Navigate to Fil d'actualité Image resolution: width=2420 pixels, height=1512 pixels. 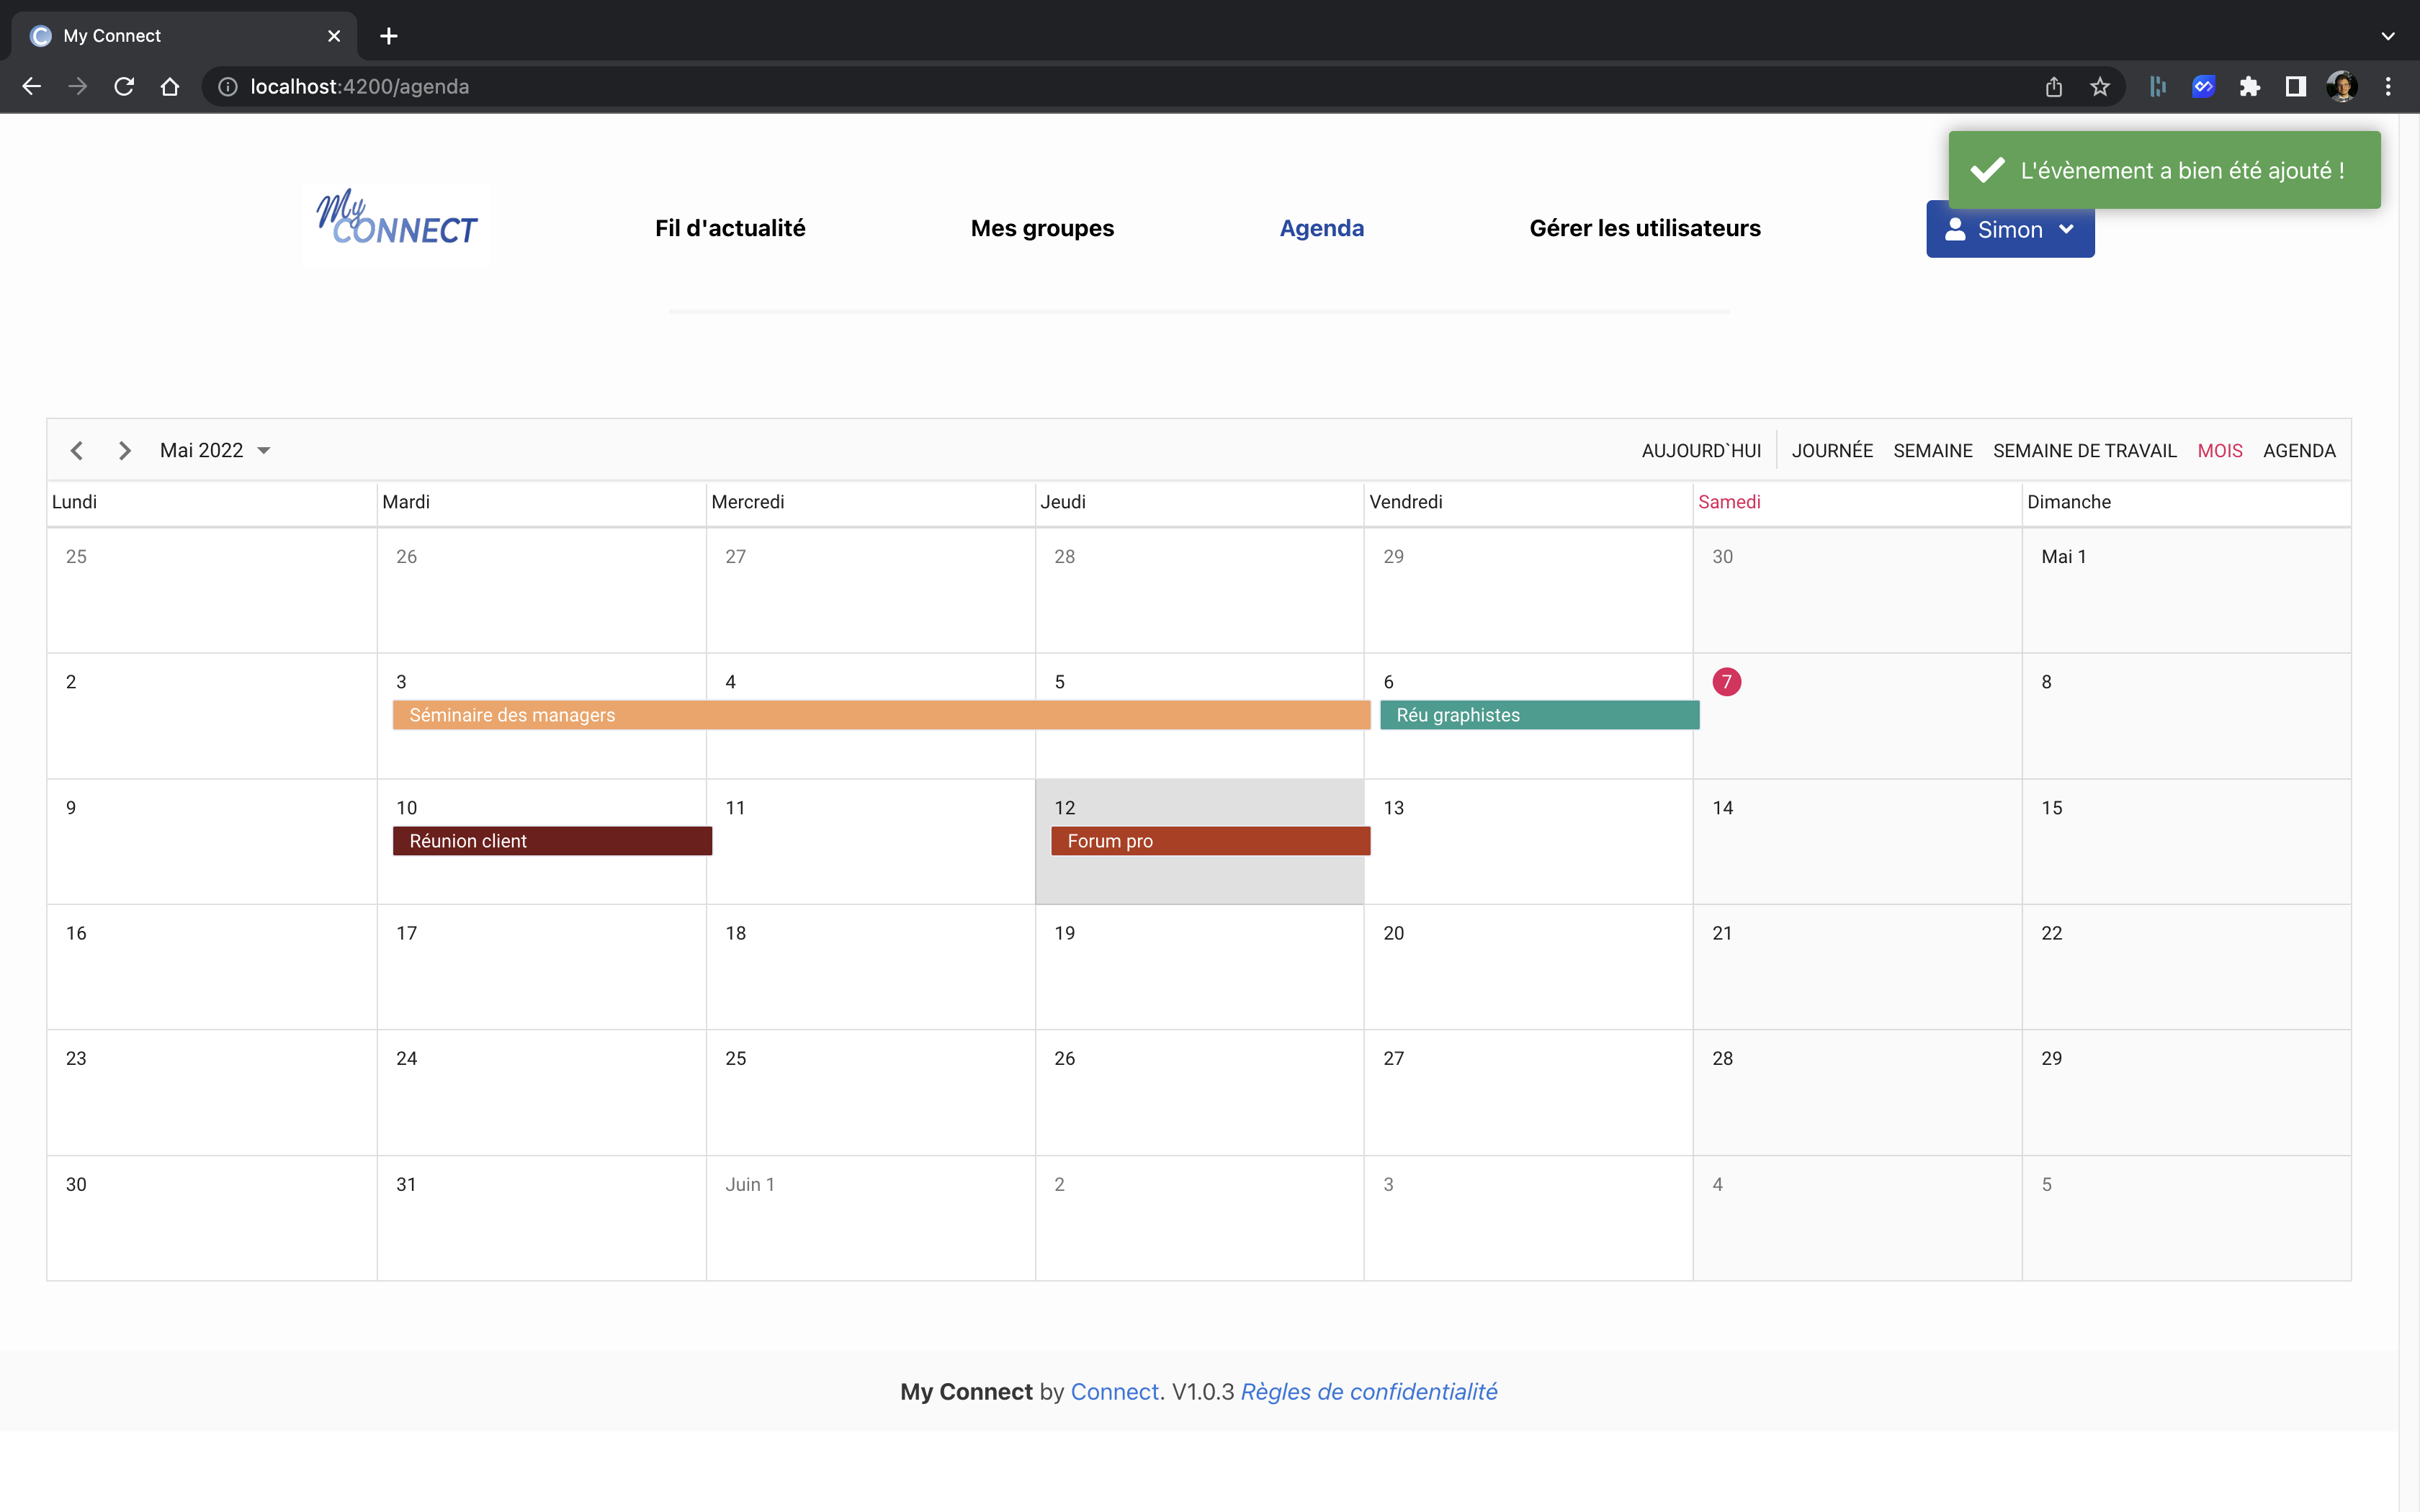tap(729, 228)
